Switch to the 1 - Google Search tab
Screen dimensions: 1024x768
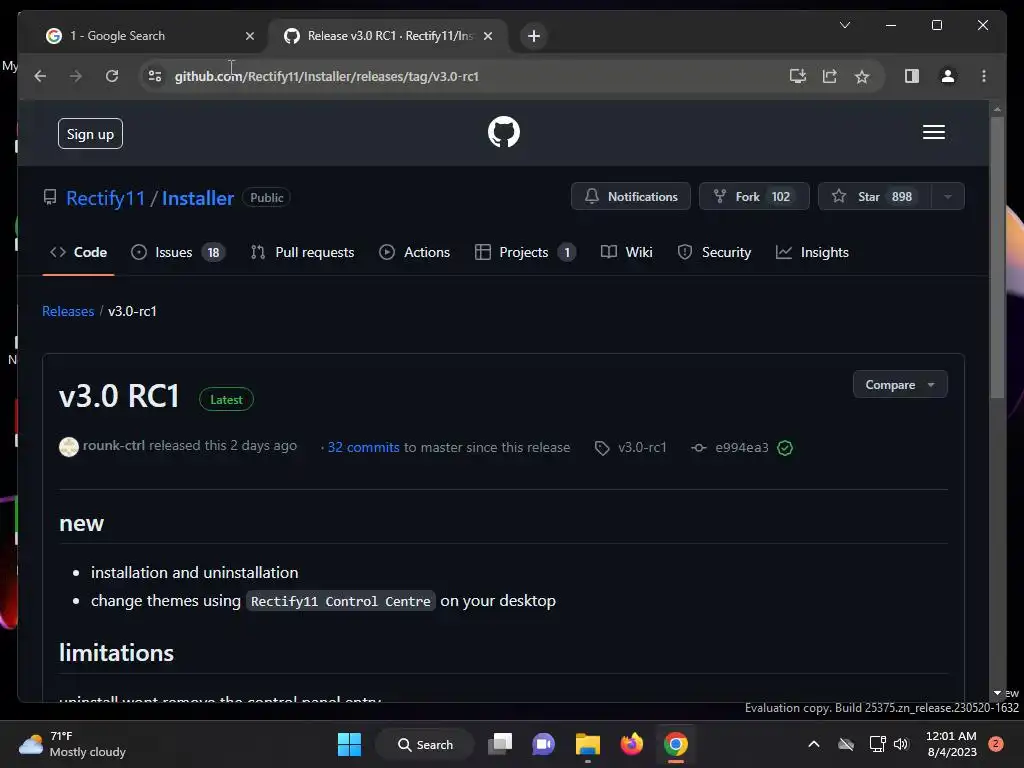pos(144,36)
